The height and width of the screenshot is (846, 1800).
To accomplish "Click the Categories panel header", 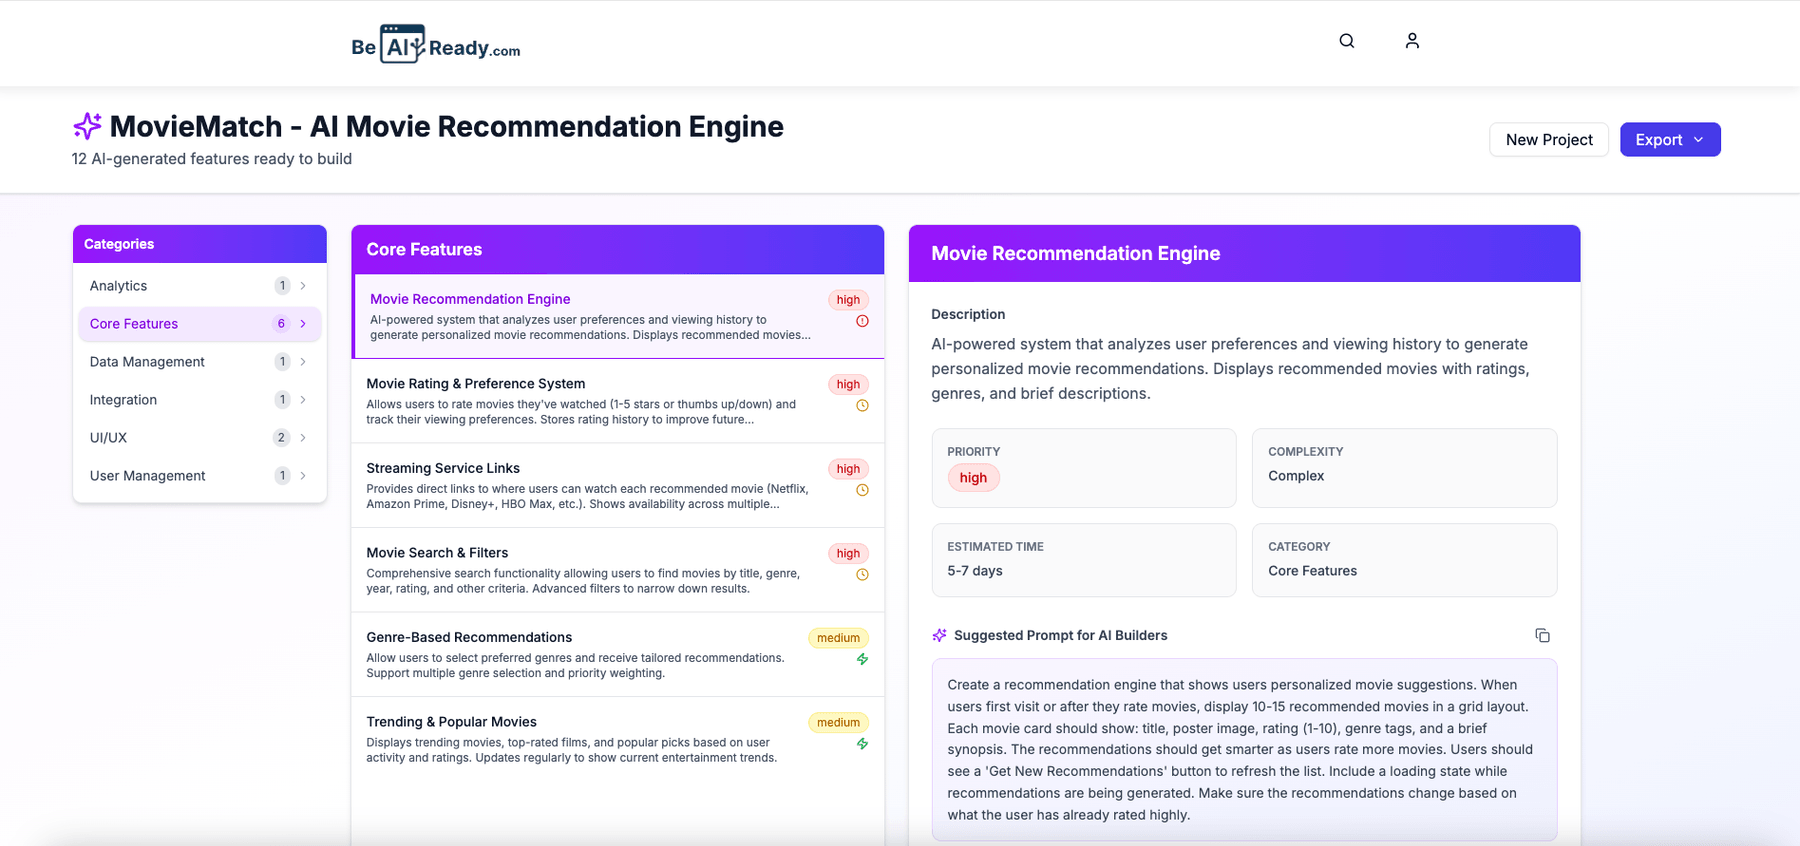I will coord(200,244).
